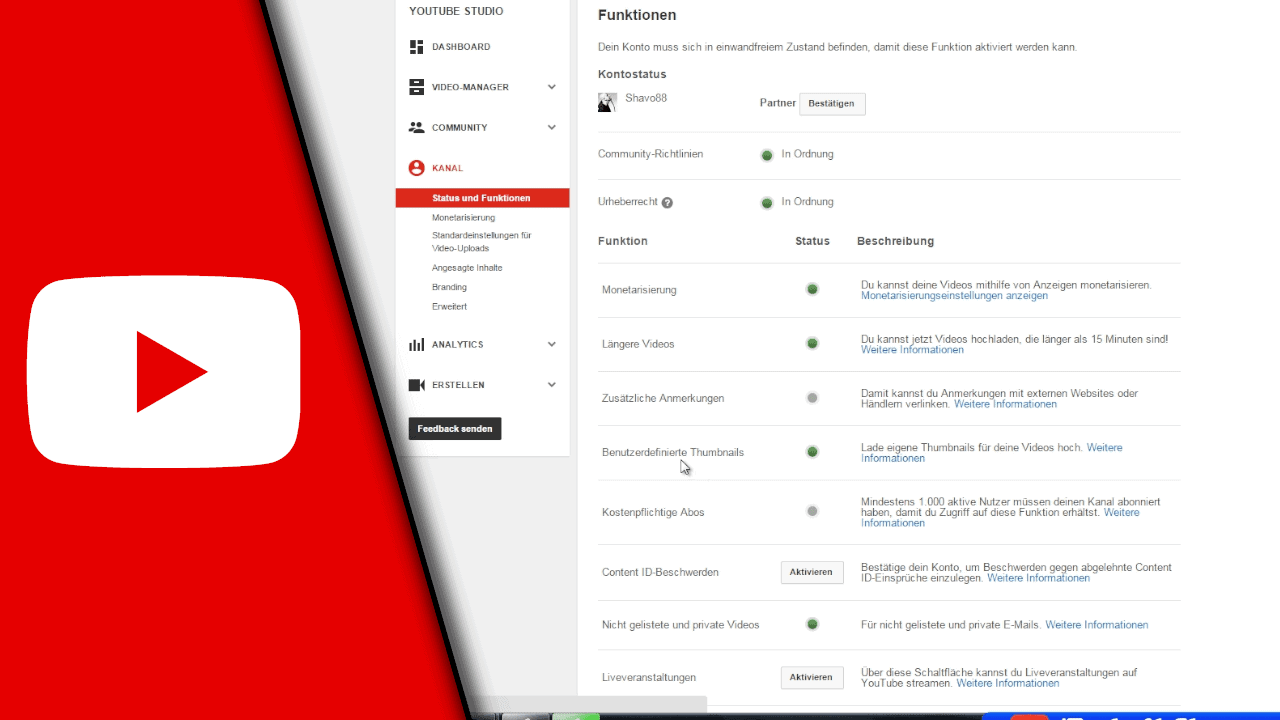Click the Partner status text
Screen dimensions: 1280x720
[x=778, y=103]
